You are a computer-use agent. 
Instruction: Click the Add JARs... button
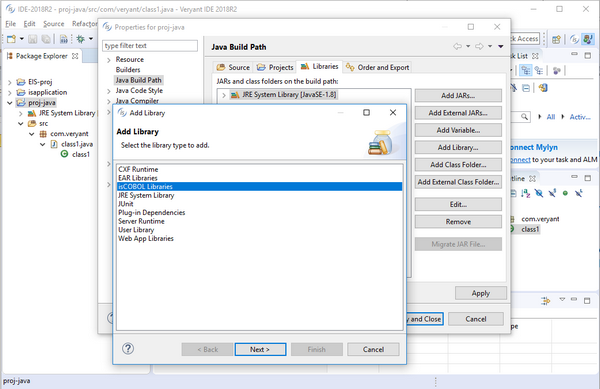pyautogui.click(x=458, y=96)
